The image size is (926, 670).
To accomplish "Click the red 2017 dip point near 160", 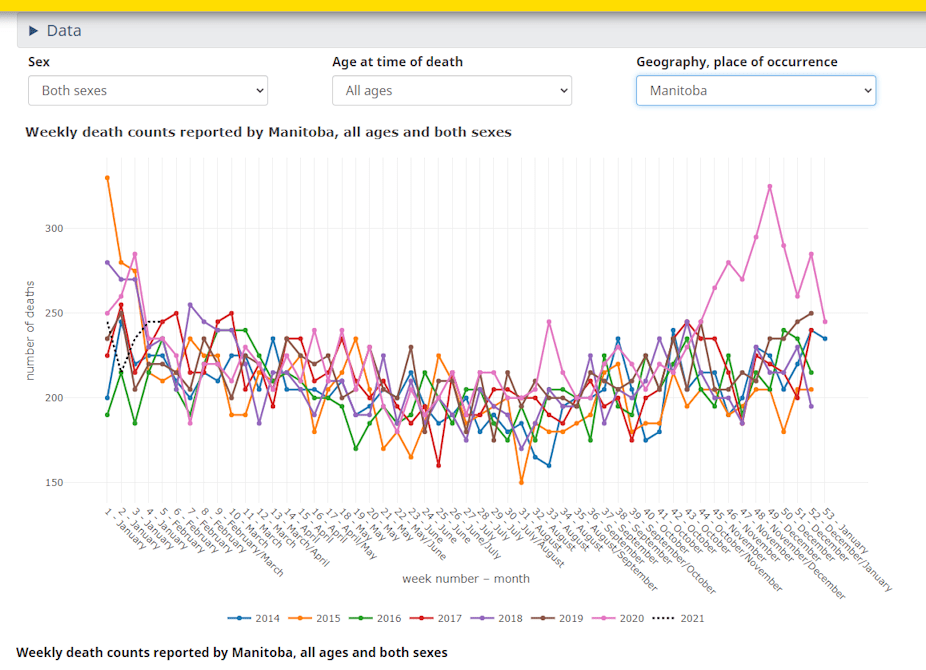I will [x=438, y=466].
